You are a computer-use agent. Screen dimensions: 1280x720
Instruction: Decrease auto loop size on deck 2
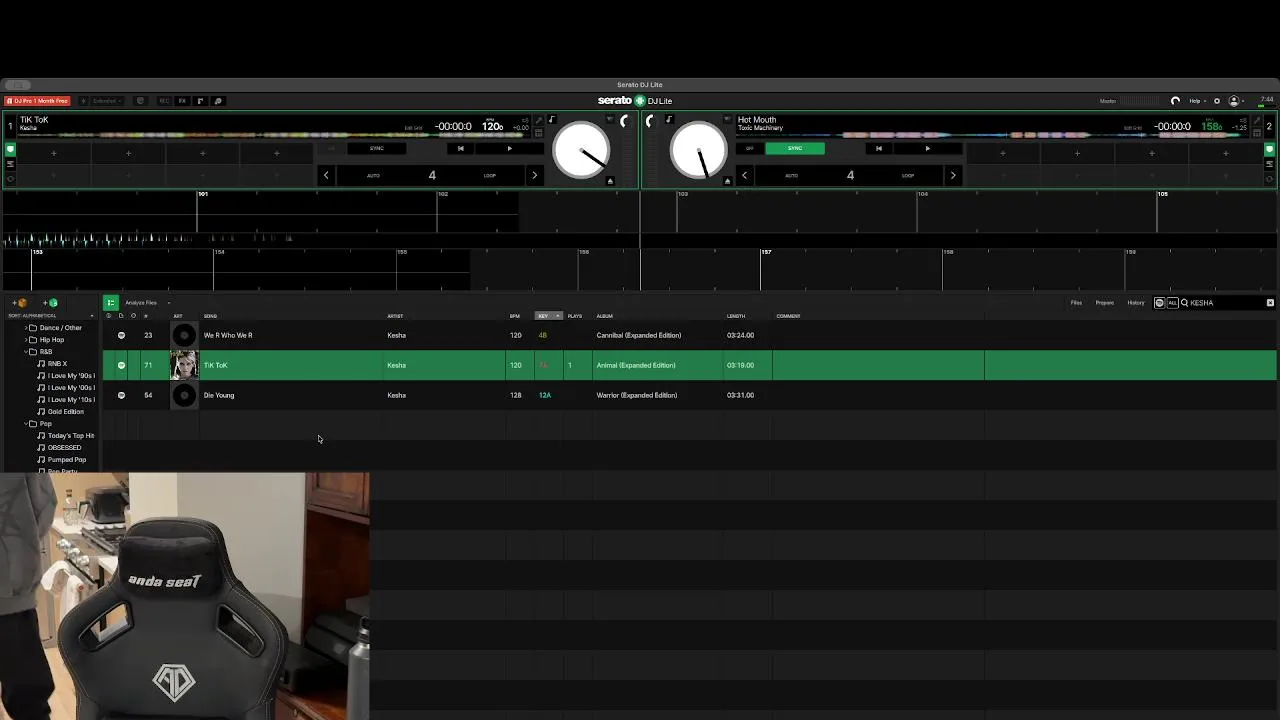coord(744,175)
